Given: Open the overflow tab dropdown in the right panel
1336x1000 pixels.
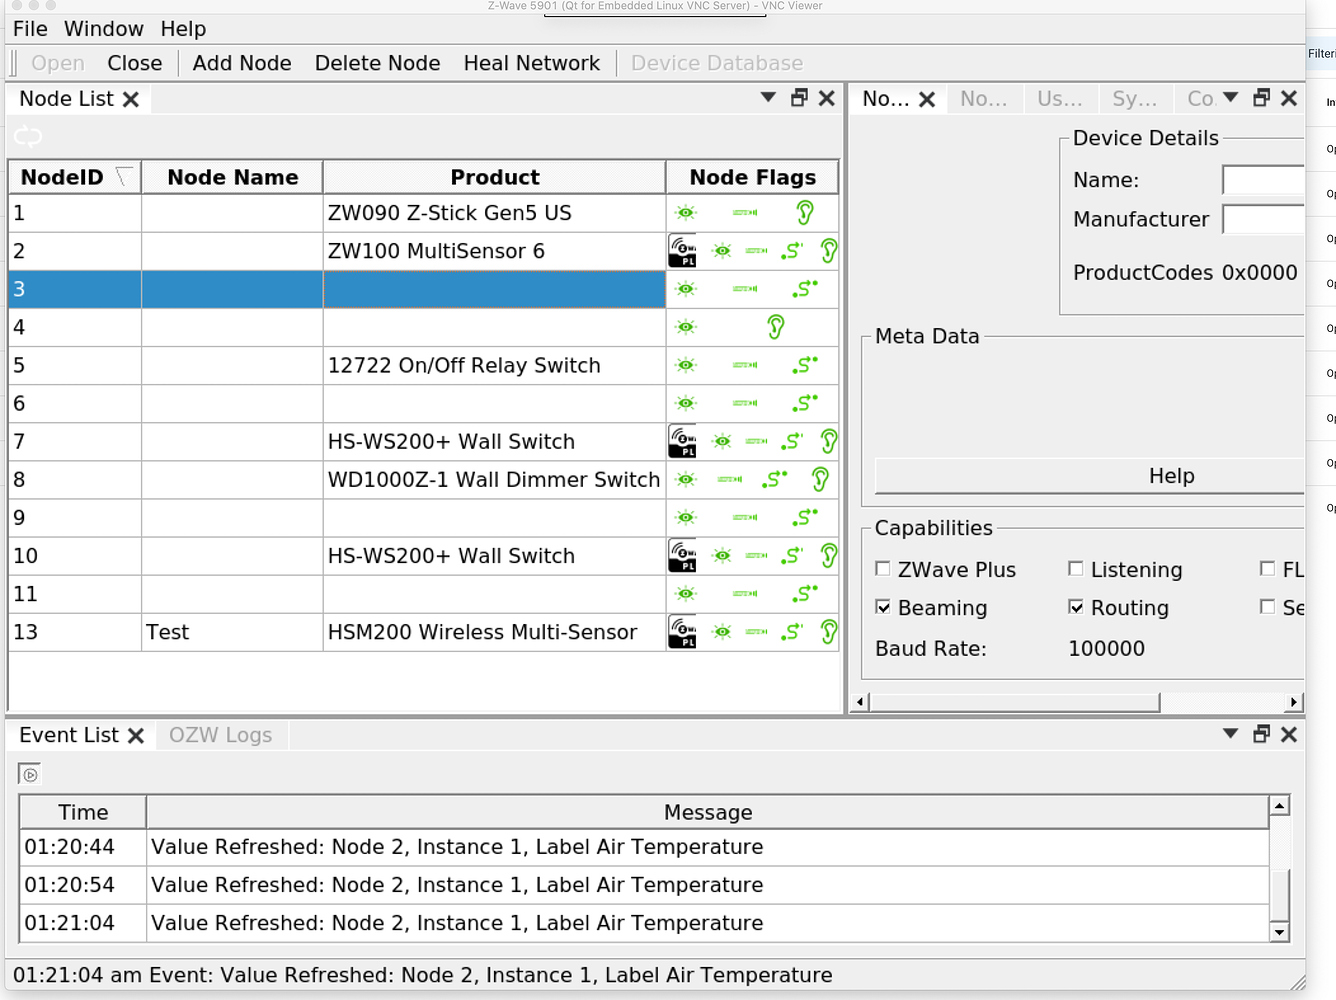Looking at the screenshot, I should (1230, 98).
